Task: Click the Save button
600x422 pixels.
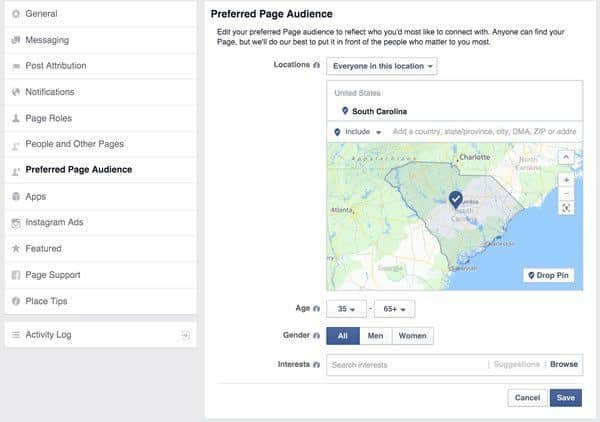Action: (x=566, y=398)
